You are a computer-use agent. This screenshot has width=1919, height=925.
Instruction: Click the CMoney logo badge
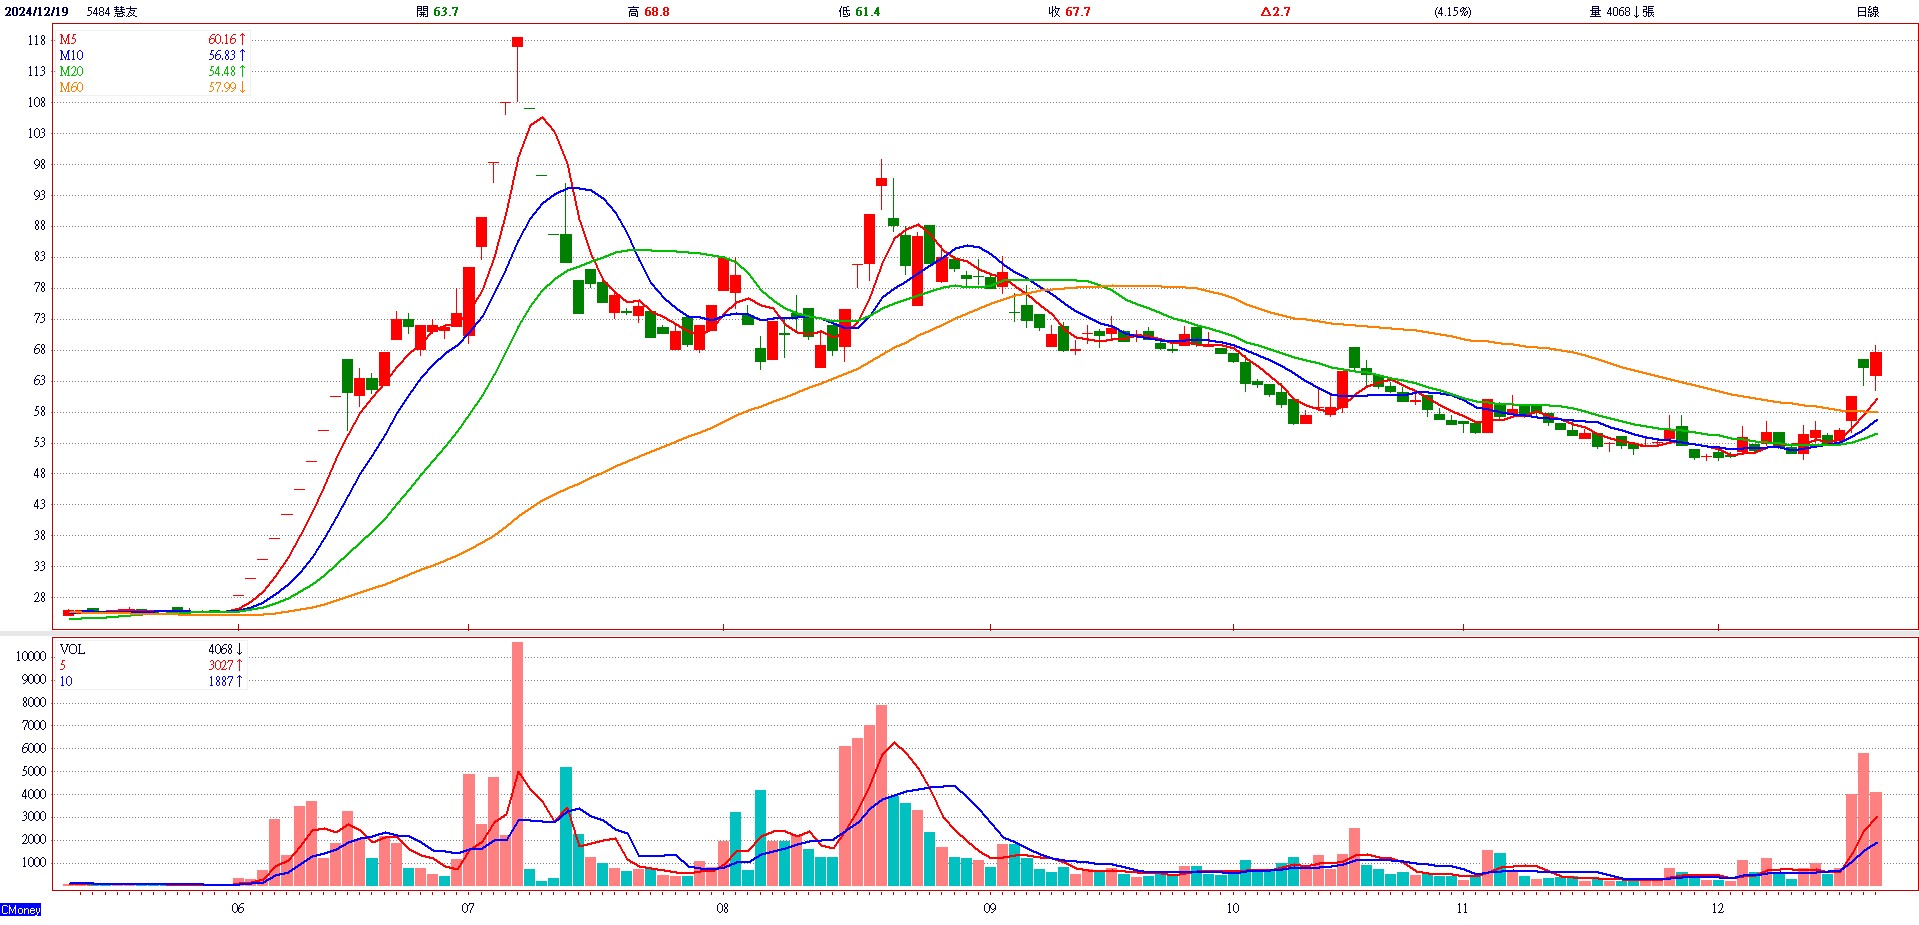pos(21,909)
